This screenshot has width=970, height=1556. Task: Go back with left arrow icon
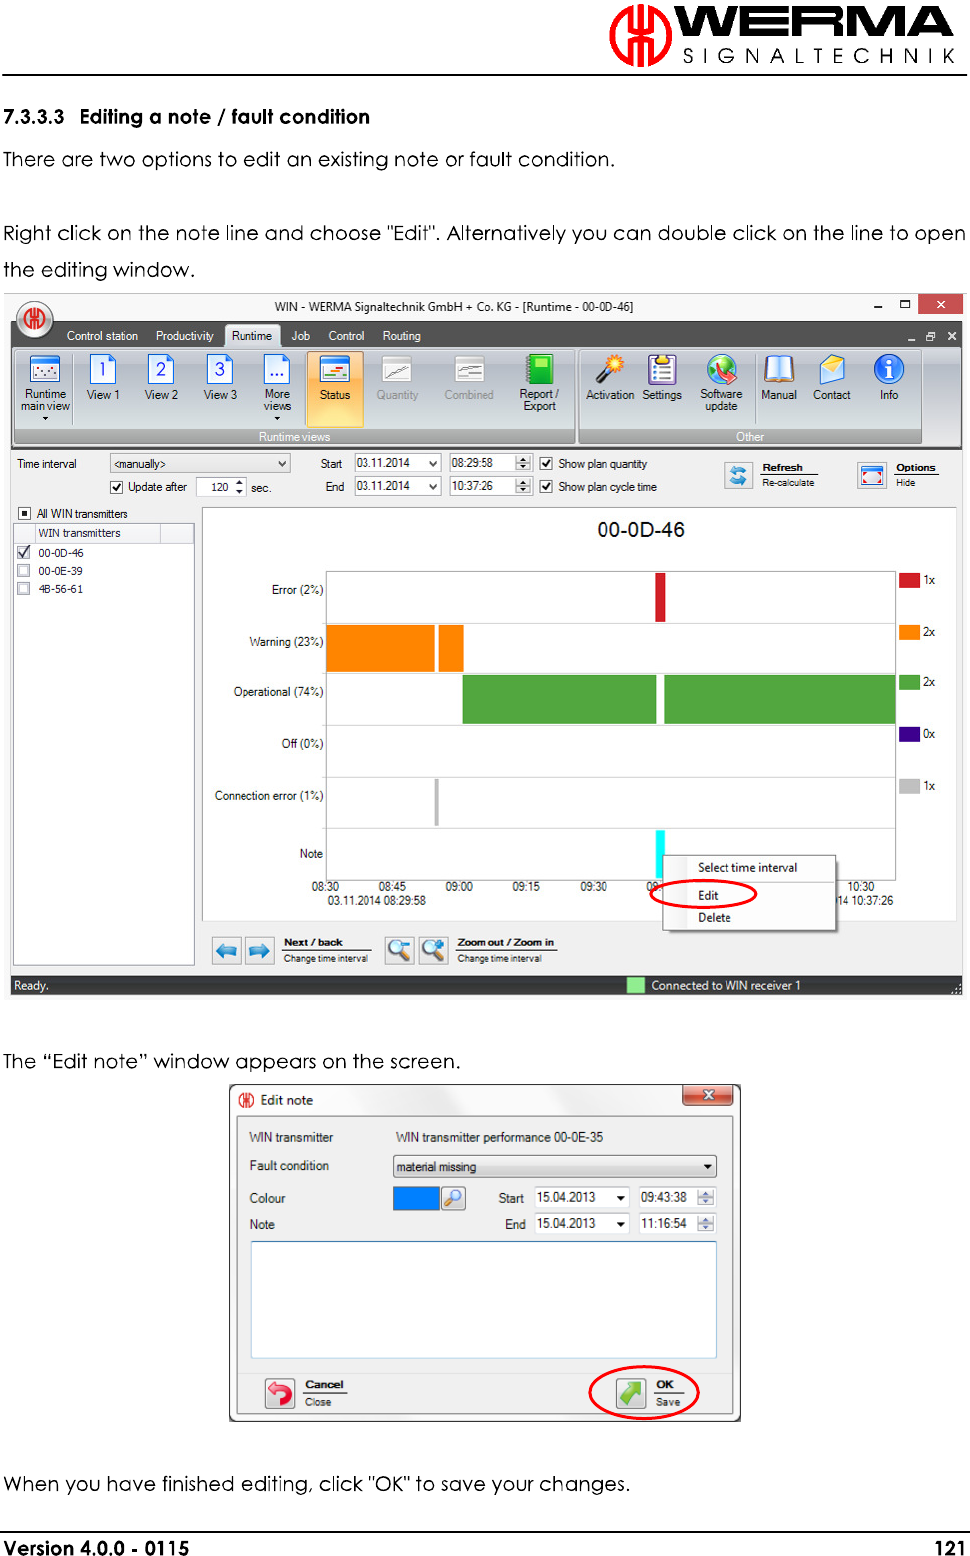point(227,950)
